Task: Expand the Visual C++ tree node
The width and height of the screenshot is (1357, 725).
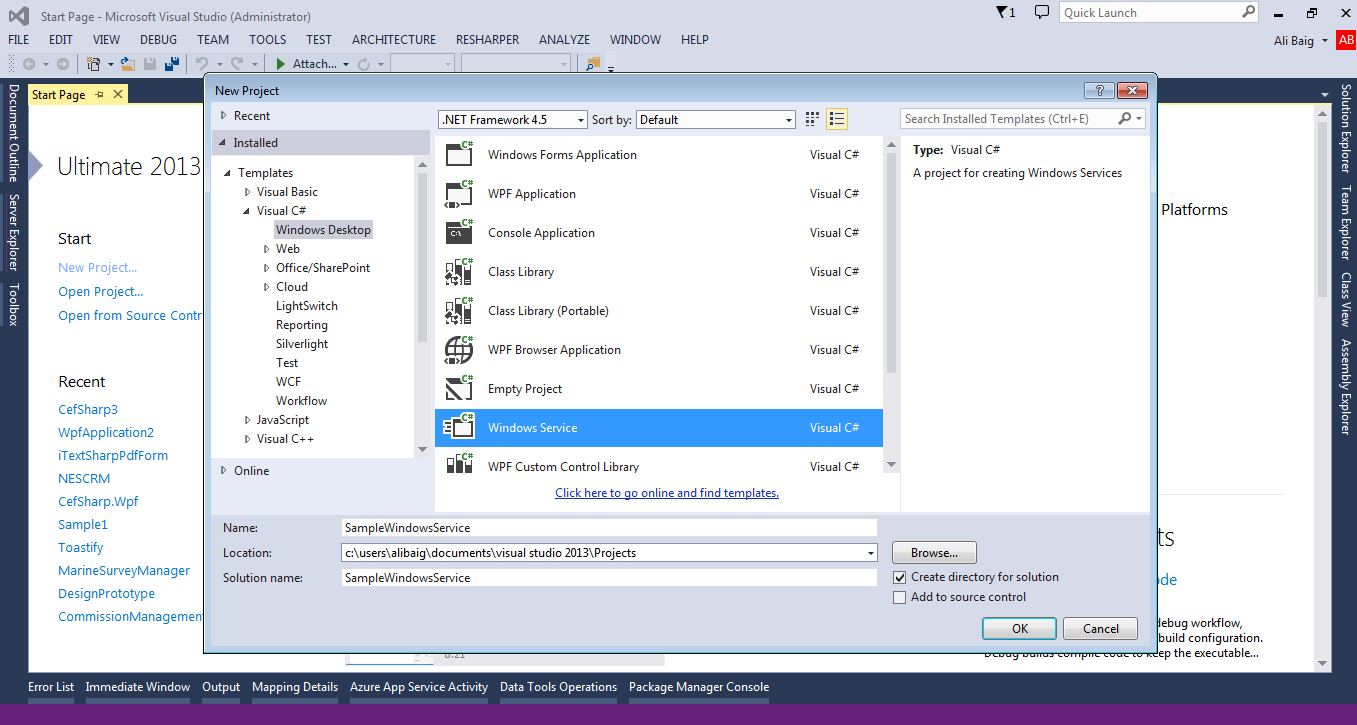Action: tap(248, 439)
